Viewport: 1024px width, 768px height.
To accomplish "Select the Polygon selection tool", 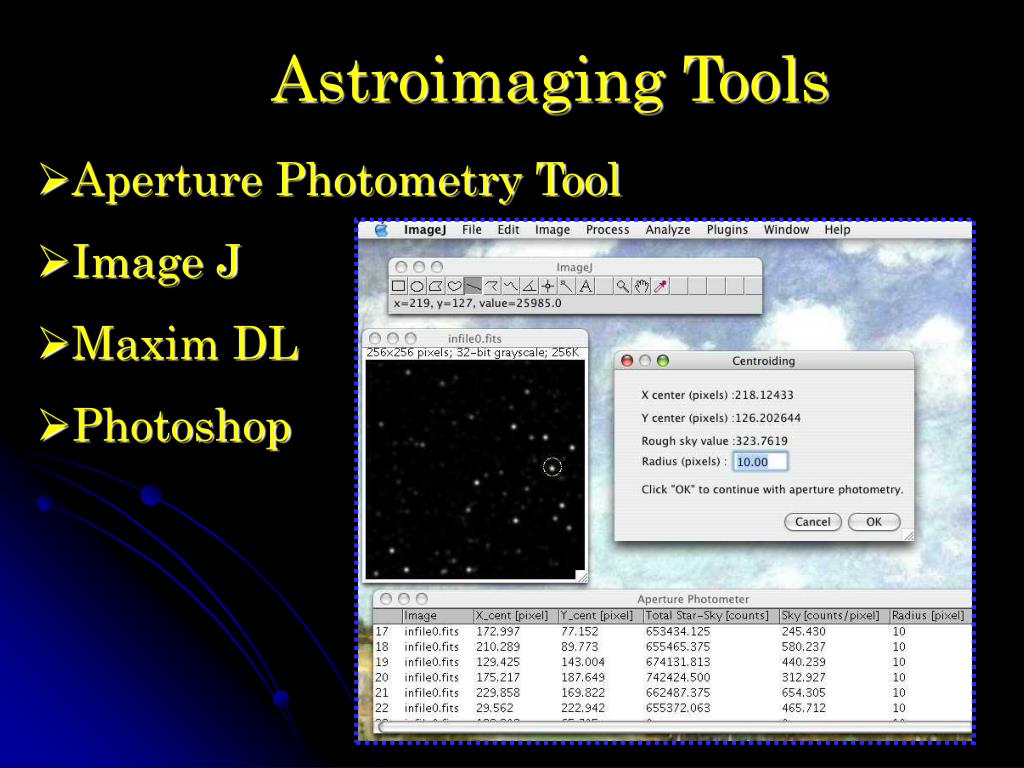I will pyautogui.click(x=436, y=286).
